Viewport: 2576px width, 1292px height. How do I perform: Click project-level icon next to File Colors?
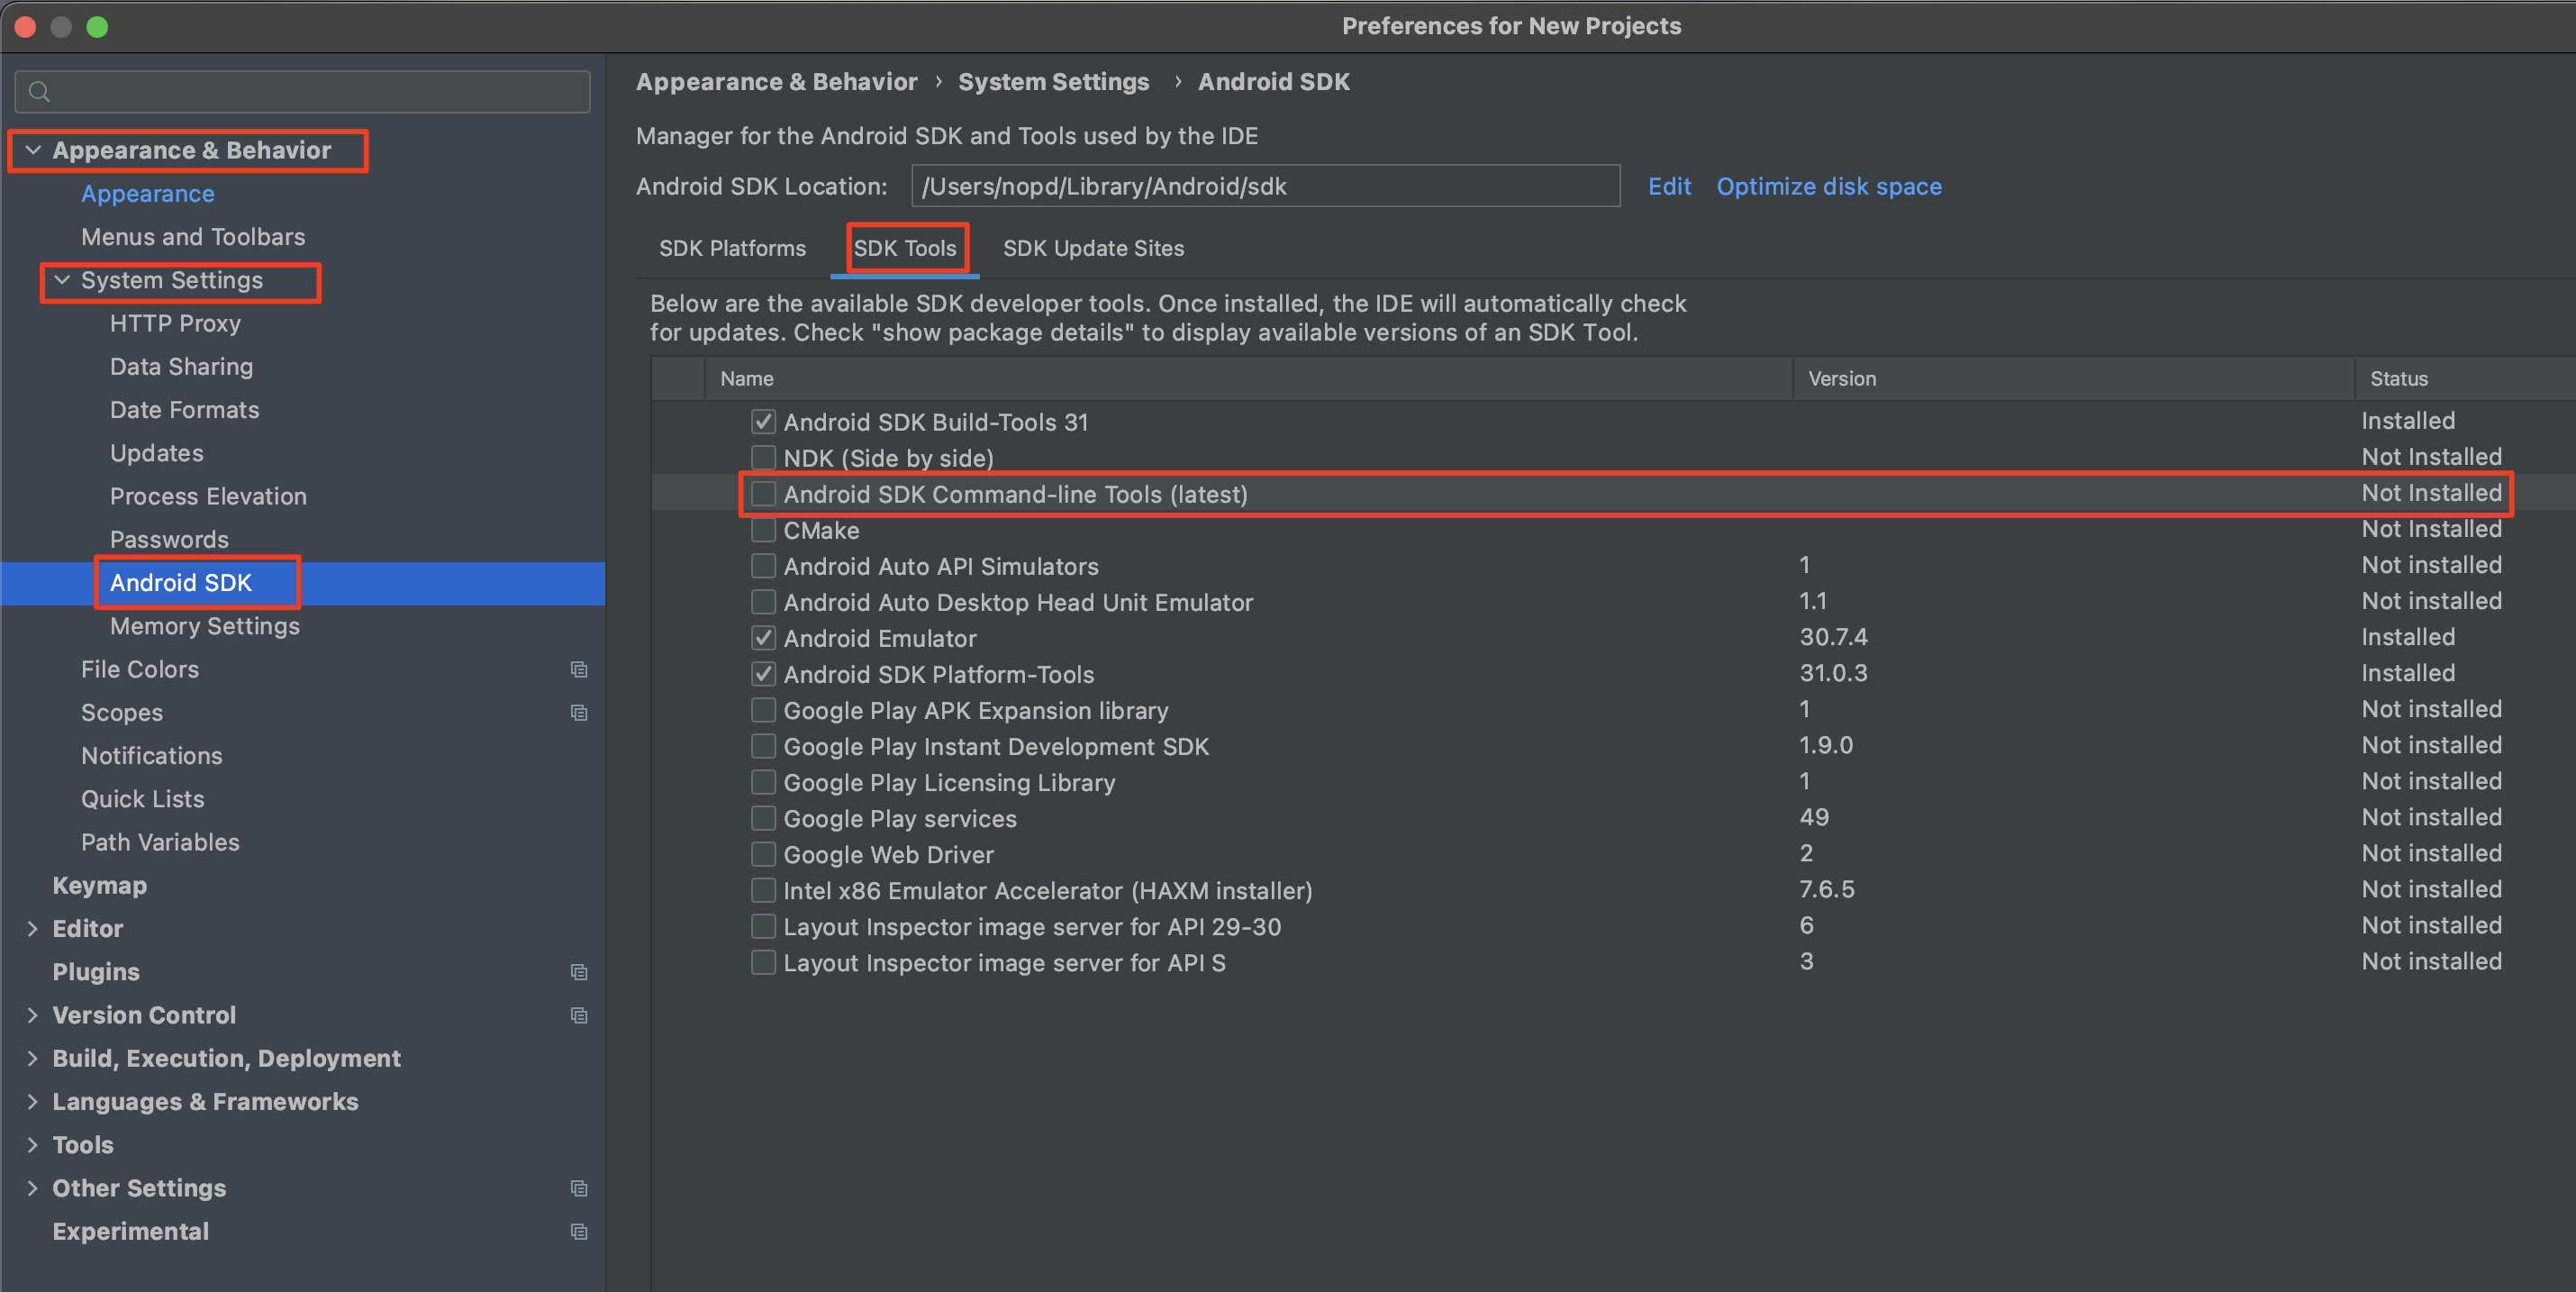[x=578, y=669]
